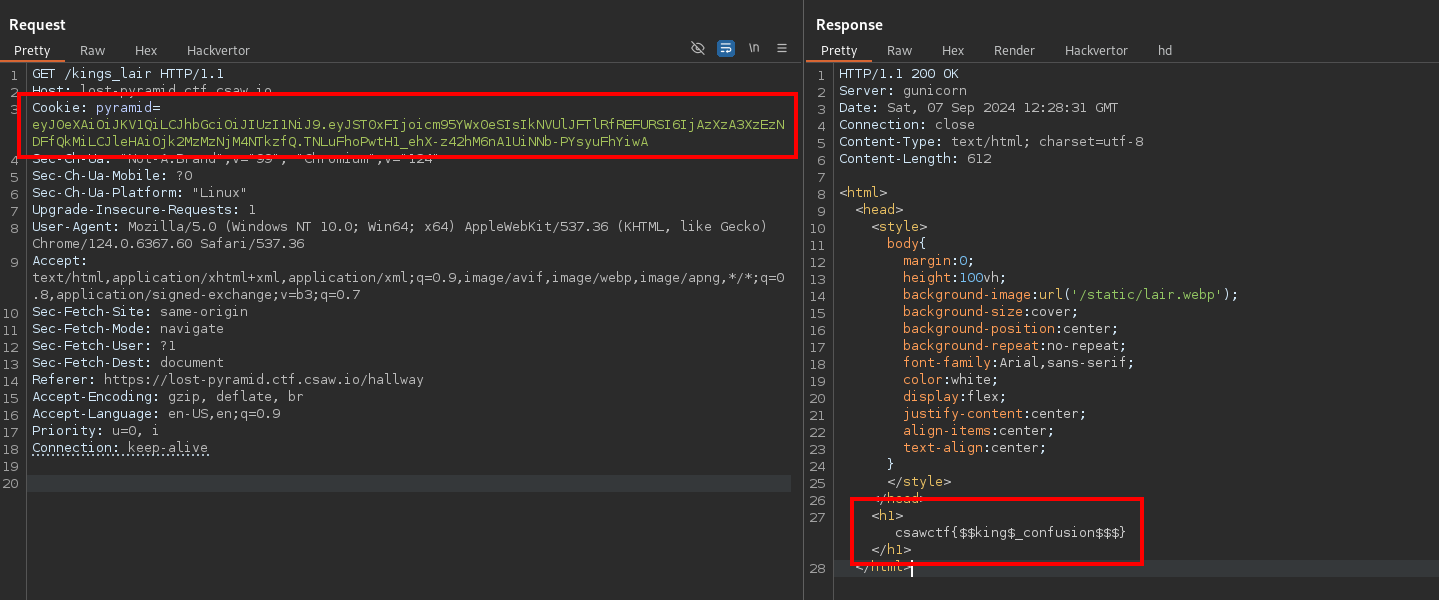The image size is (1439, 600).
Task: Click the csawctf{$$king$_confusion$$$} flag text
Action: (1011, 533)
